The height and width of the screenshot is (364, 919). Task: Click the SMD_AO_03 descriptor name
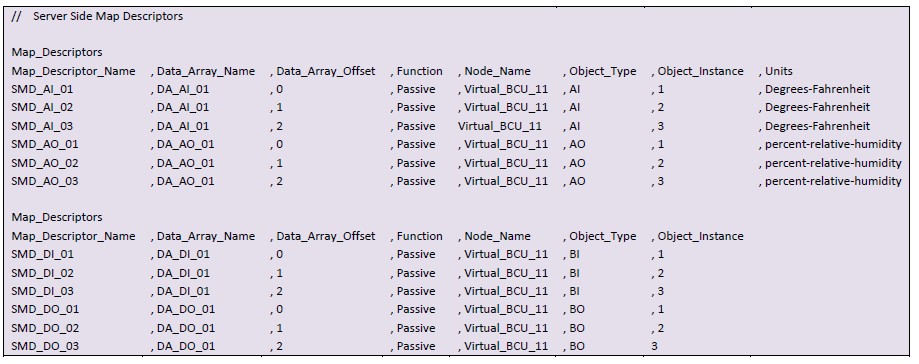coord(45,181)
